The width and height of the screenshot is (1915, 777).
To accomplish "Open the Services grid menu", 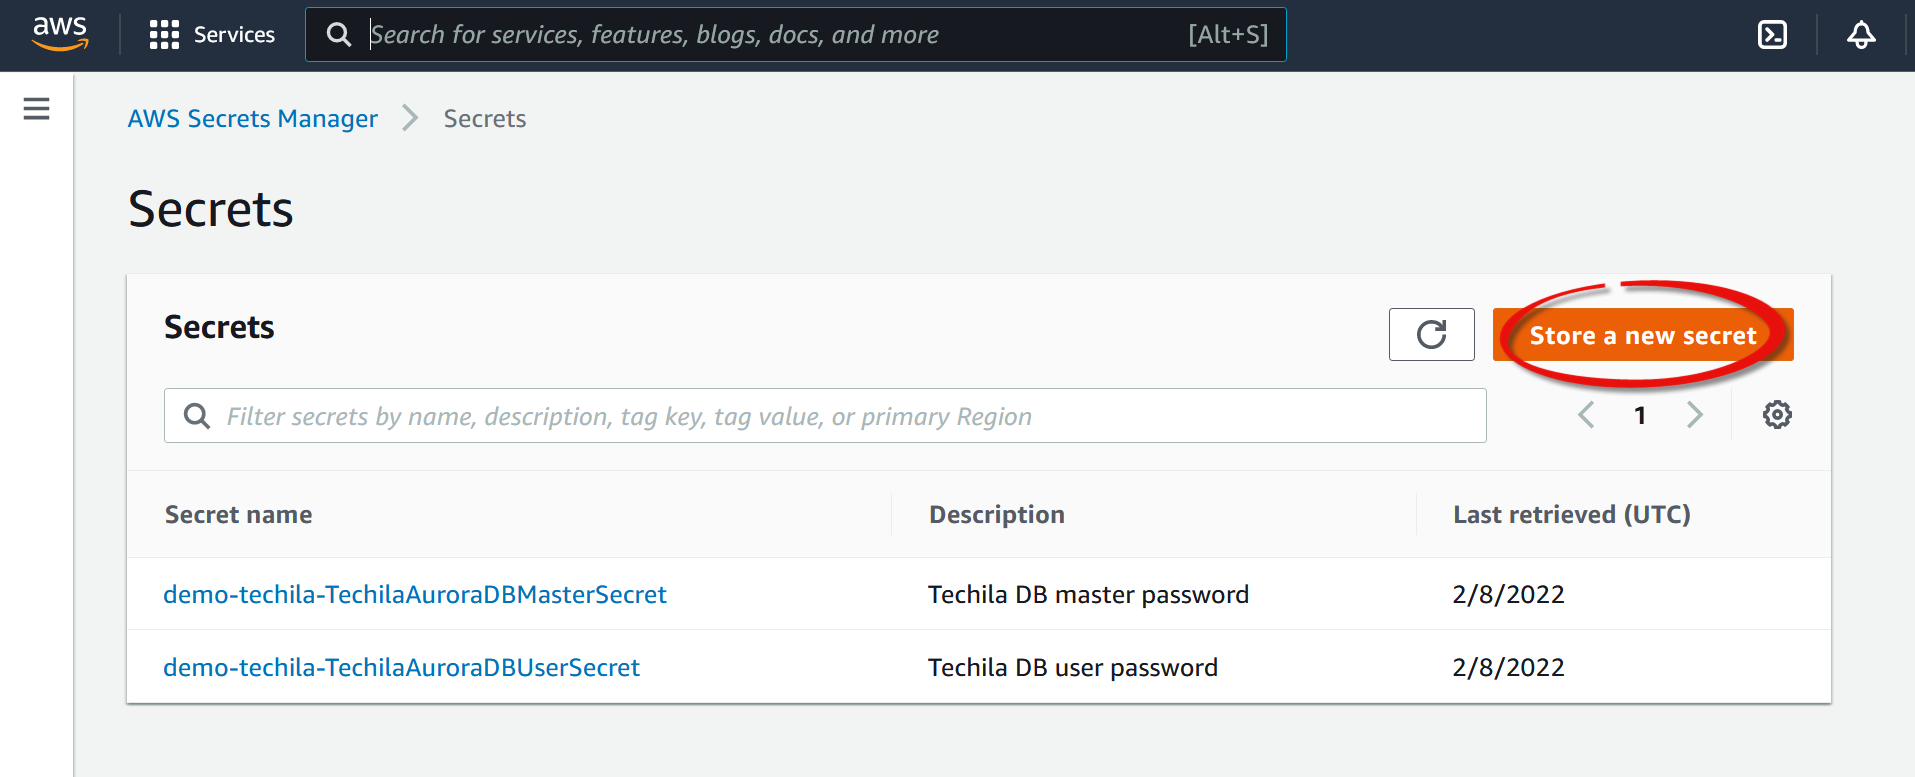I will (164, 35).
